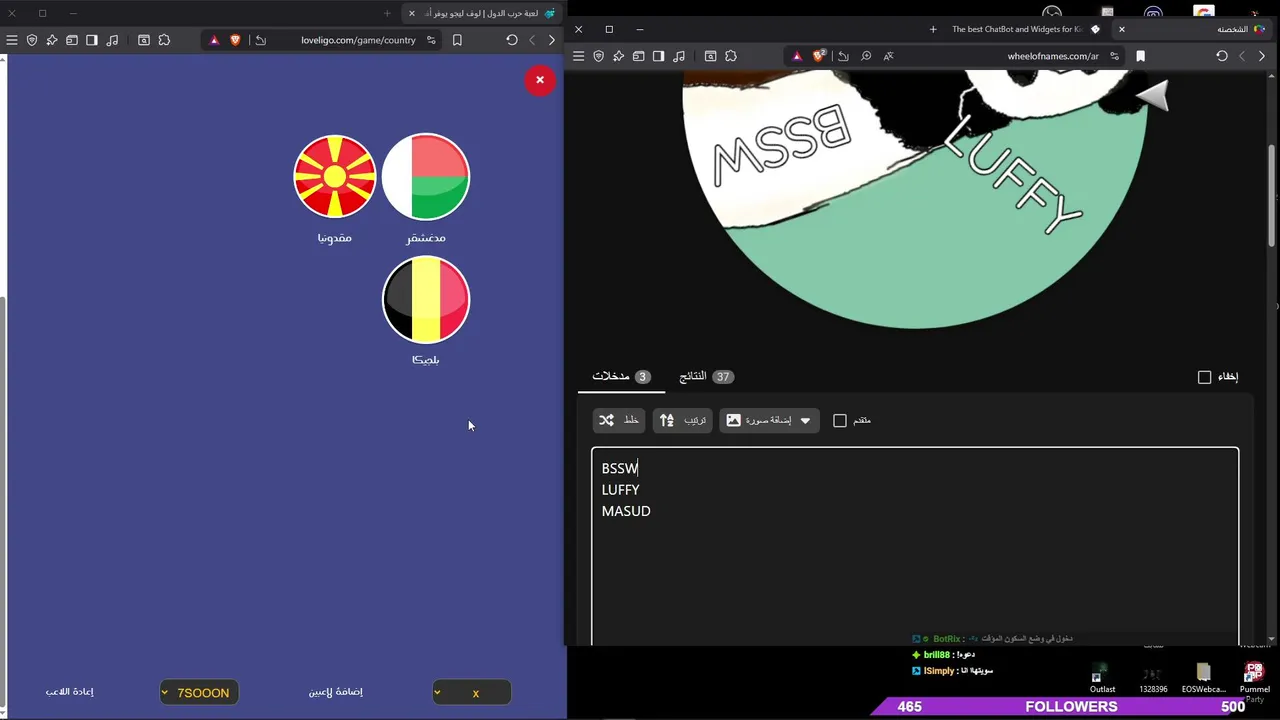Switch to The best ChatBot and Widgets tab

click(x=1019, y=29)
